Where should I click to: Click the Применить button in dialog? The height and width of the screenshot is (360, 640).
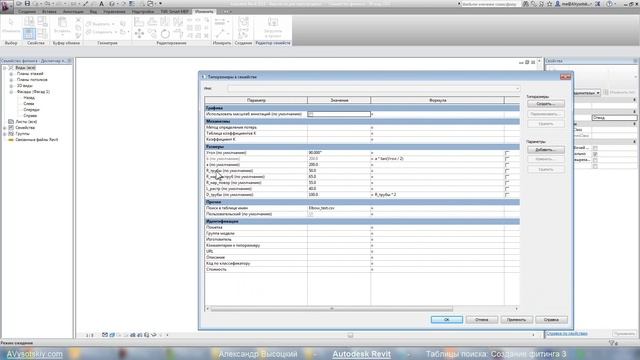coord(516,320)
